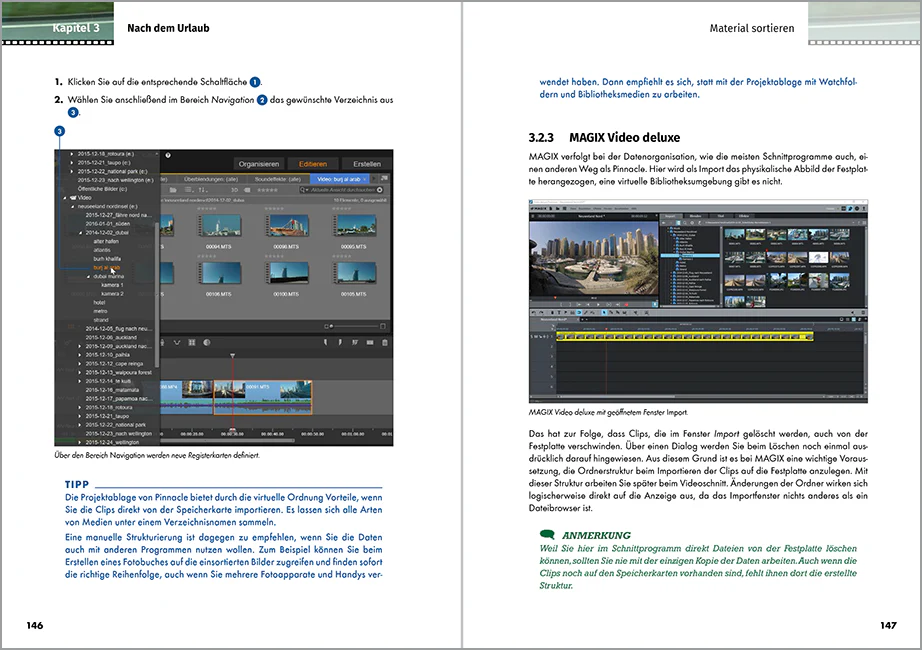This screenshot has width=922, height=650.
Task: Select the 00091.MTS clip on Pinnacle timeline
Action: [x=262, y=398]
